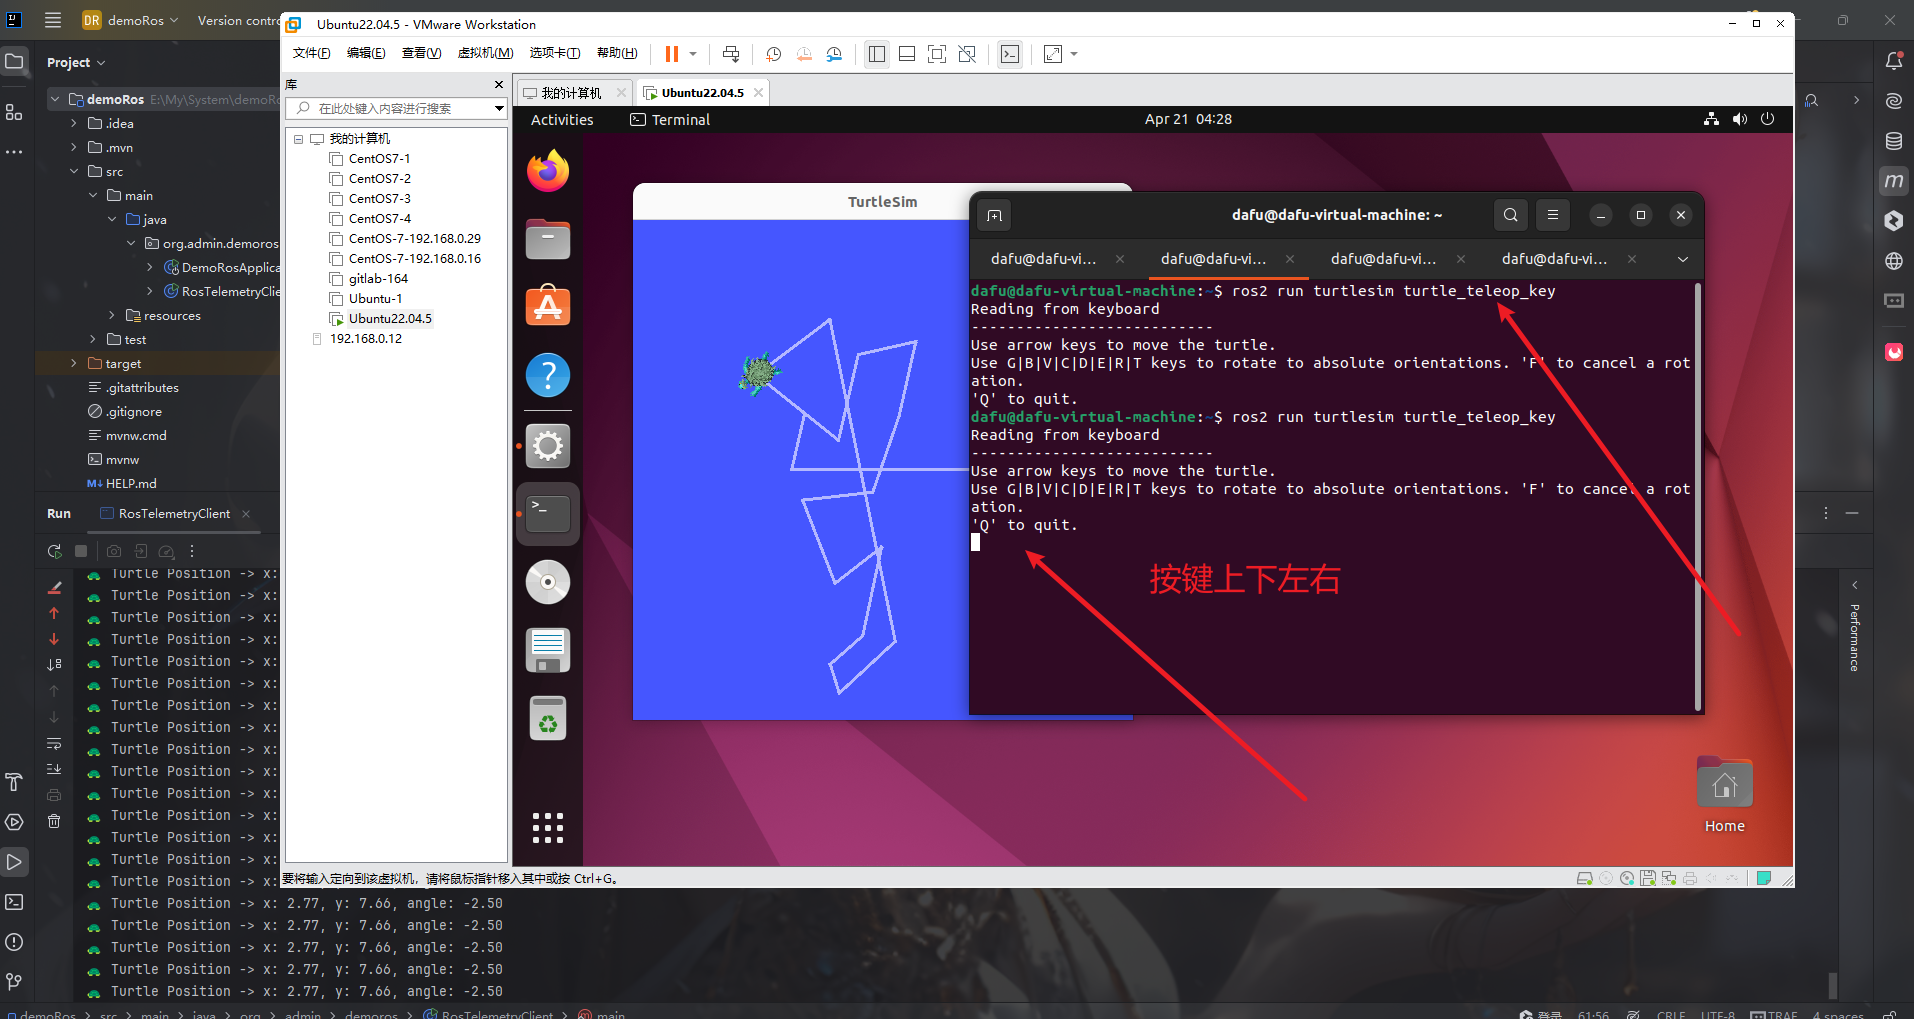Open the stretch display dropdown arrow

[1074, 54]
